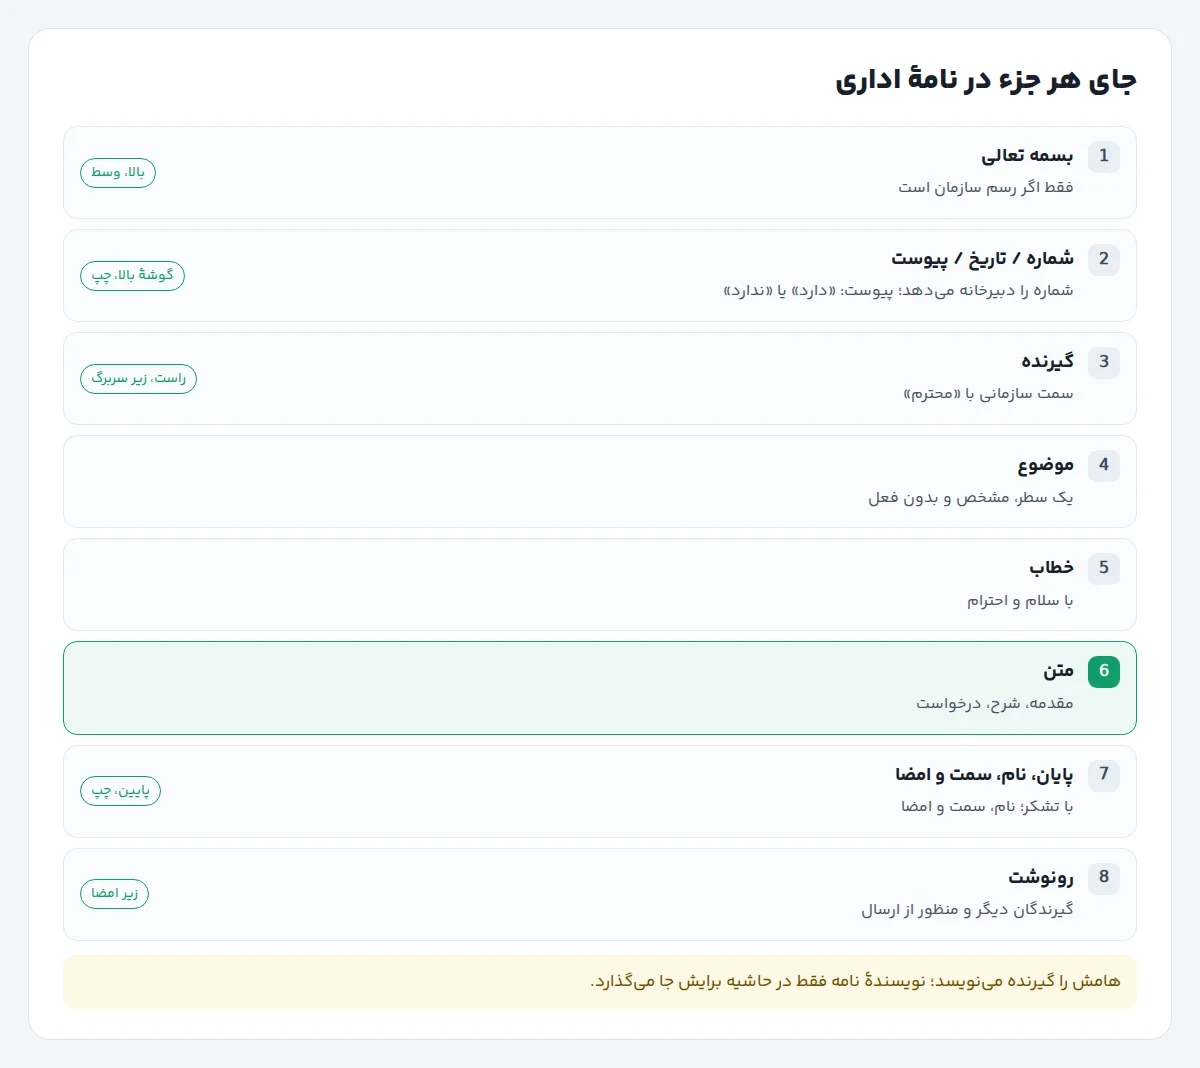Click the «زیر امضا» position tag
Viewport: 1200px width, 1068px height.
(114, 894)
